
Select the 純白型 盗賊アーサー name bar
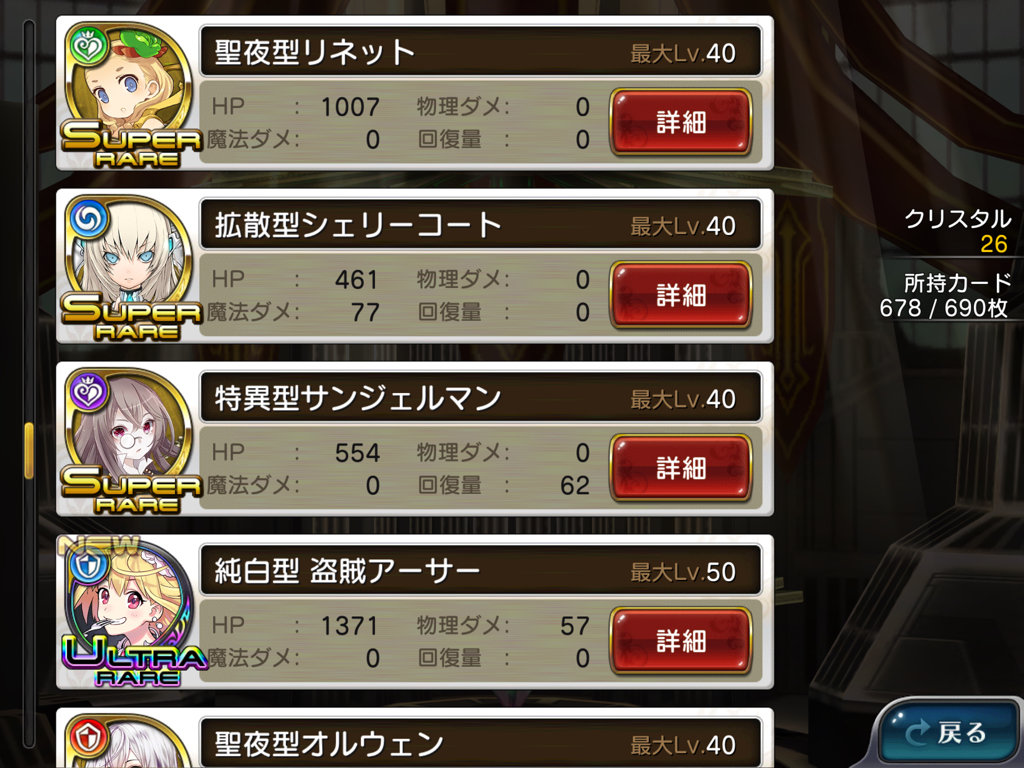coord(481,571)
